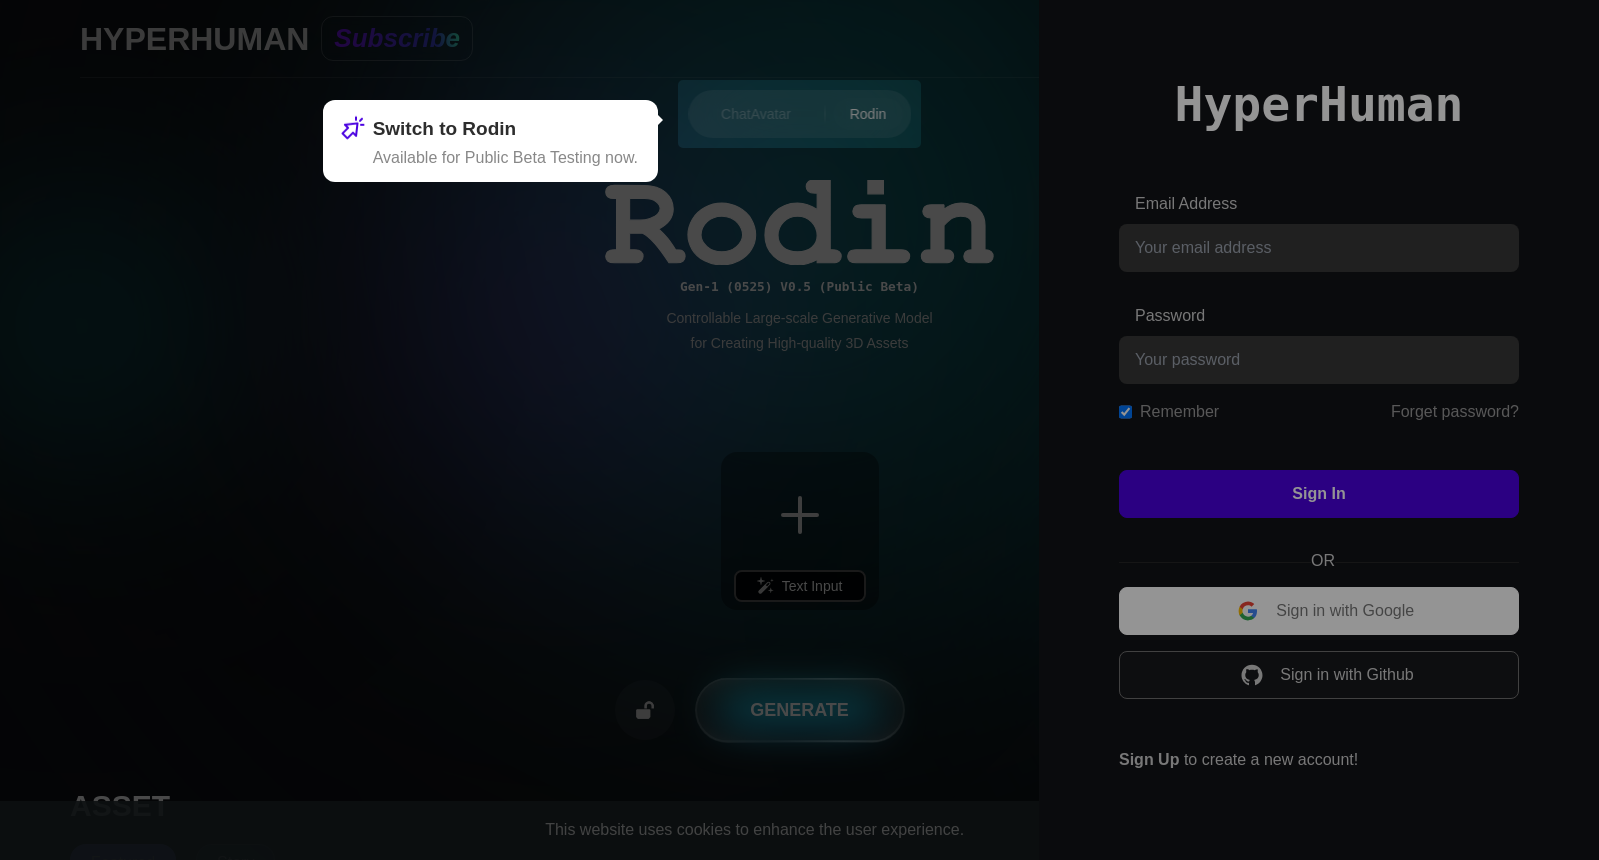
Task: Click the unlock padlock icon beside Generate
Action: point(645,710)
